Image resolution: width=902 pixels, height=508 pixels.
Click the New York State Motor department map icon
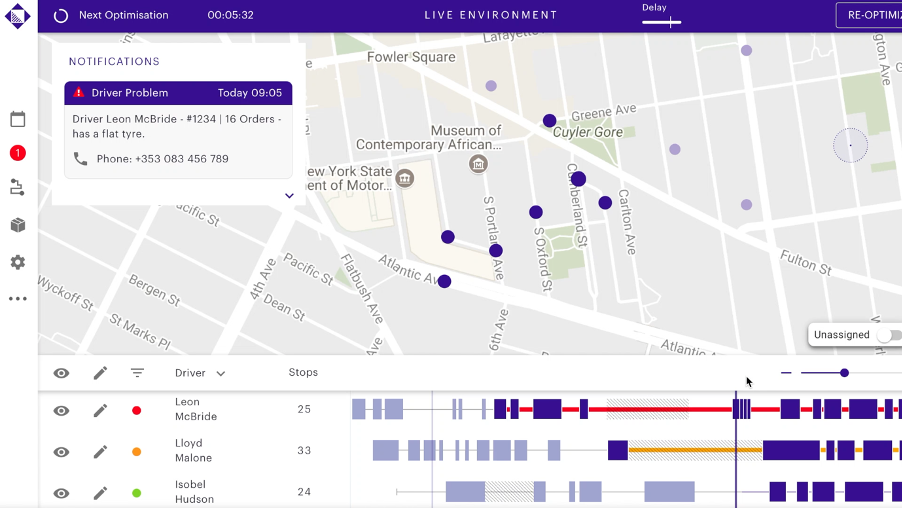coord(404,178)
